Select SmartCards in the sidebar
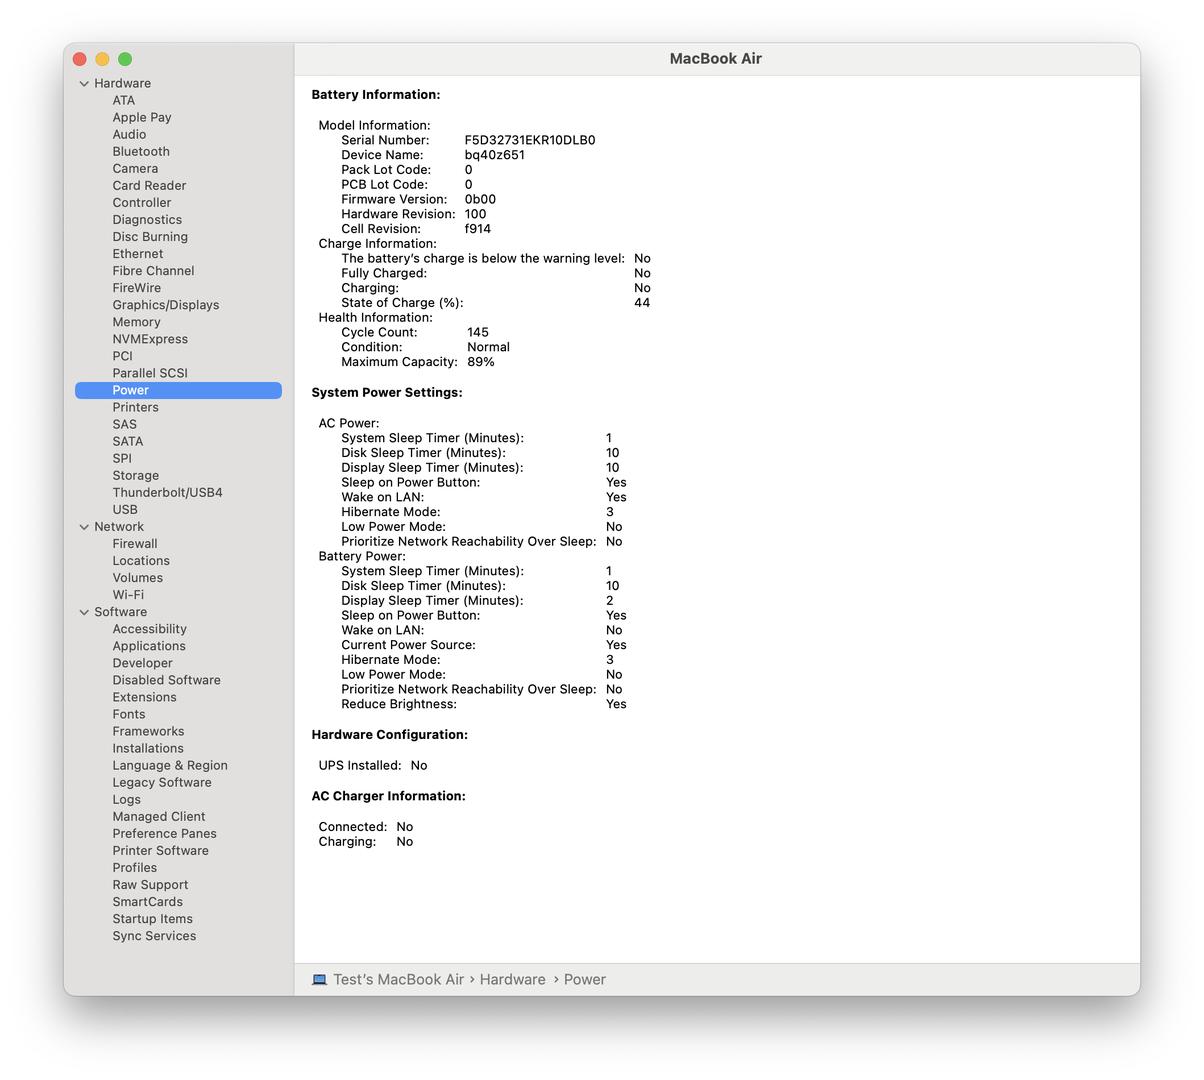This screenshot has width=1204, height=1080. point(147,901)
